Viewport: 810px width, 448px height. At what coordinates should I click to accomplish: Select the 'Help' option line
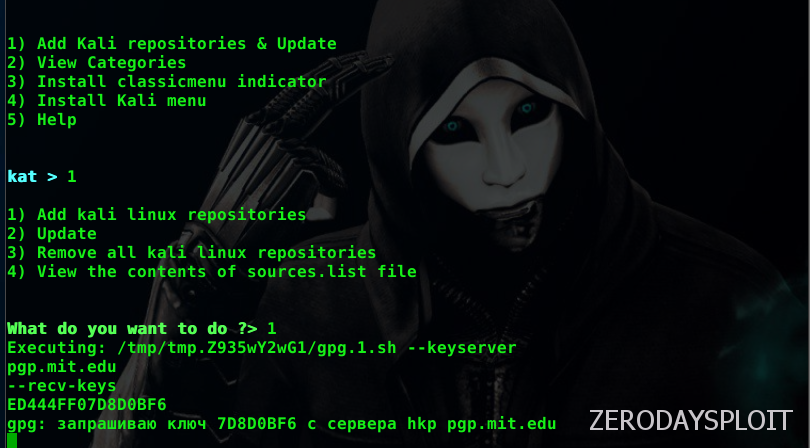coord(42,120)
